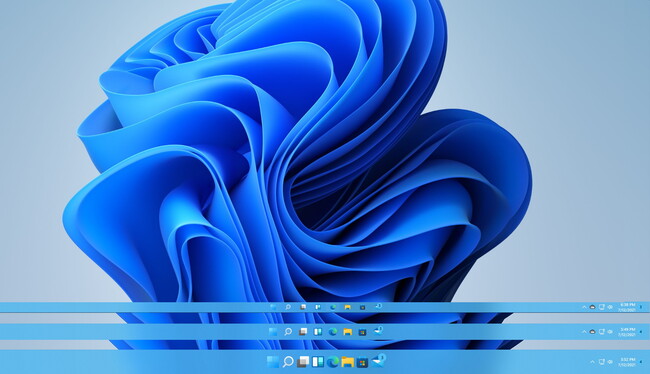Screen dimensions: 650x374
Task: Open Microsoft Store on the medium middle taskbar
Action: (362, 332)
